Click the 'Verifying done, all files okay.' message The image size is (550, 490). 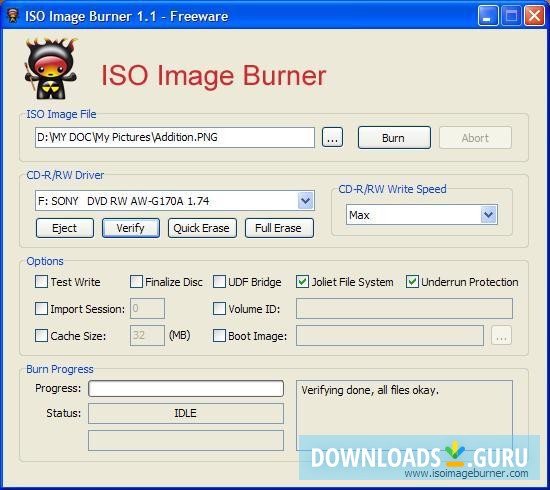[370, 390]
